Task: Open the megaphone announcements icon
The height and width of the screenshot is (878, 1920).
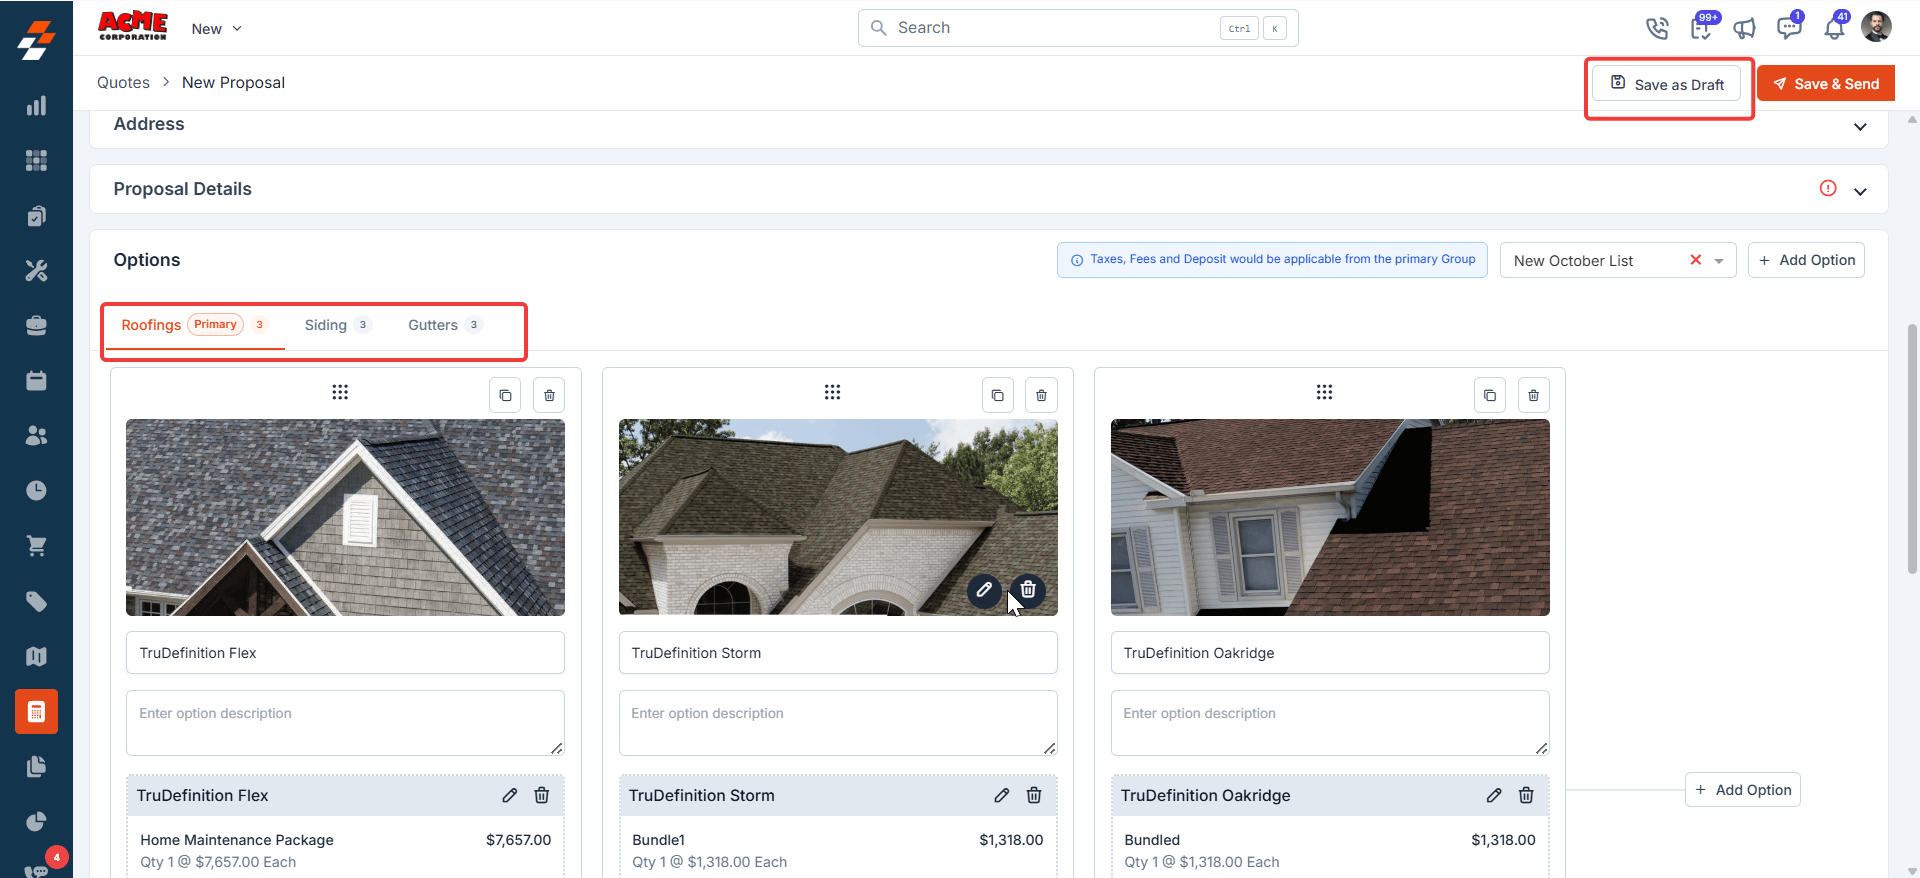Action: tap(1745, 28)
